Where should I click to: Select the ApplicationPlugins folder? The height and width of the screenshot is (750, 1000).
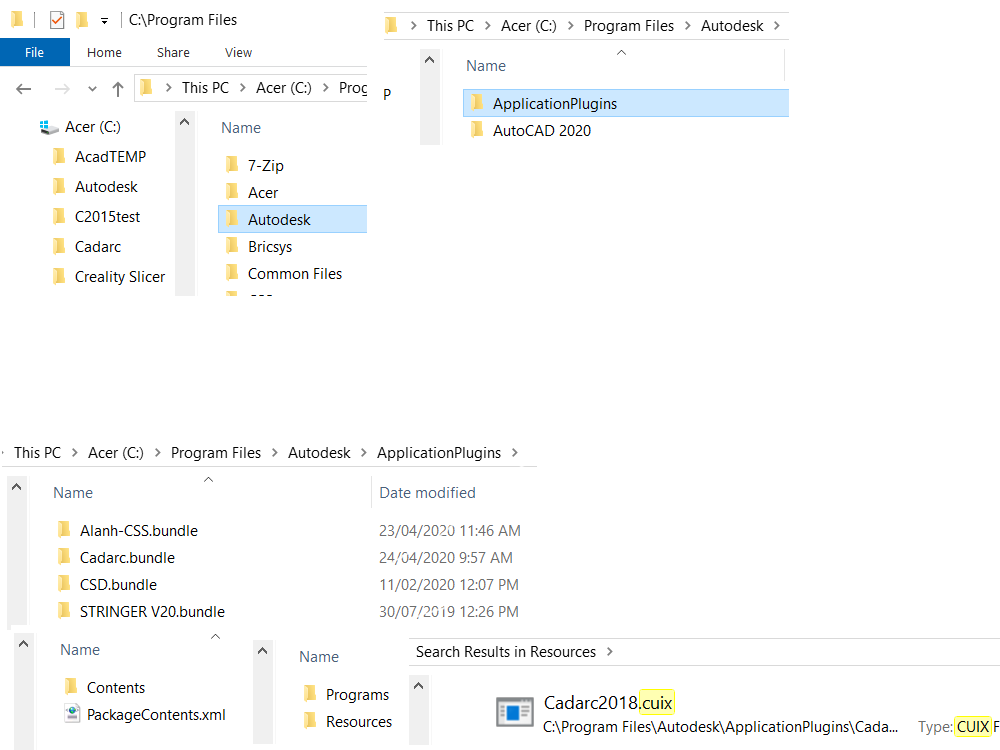(x=626, y=103)
